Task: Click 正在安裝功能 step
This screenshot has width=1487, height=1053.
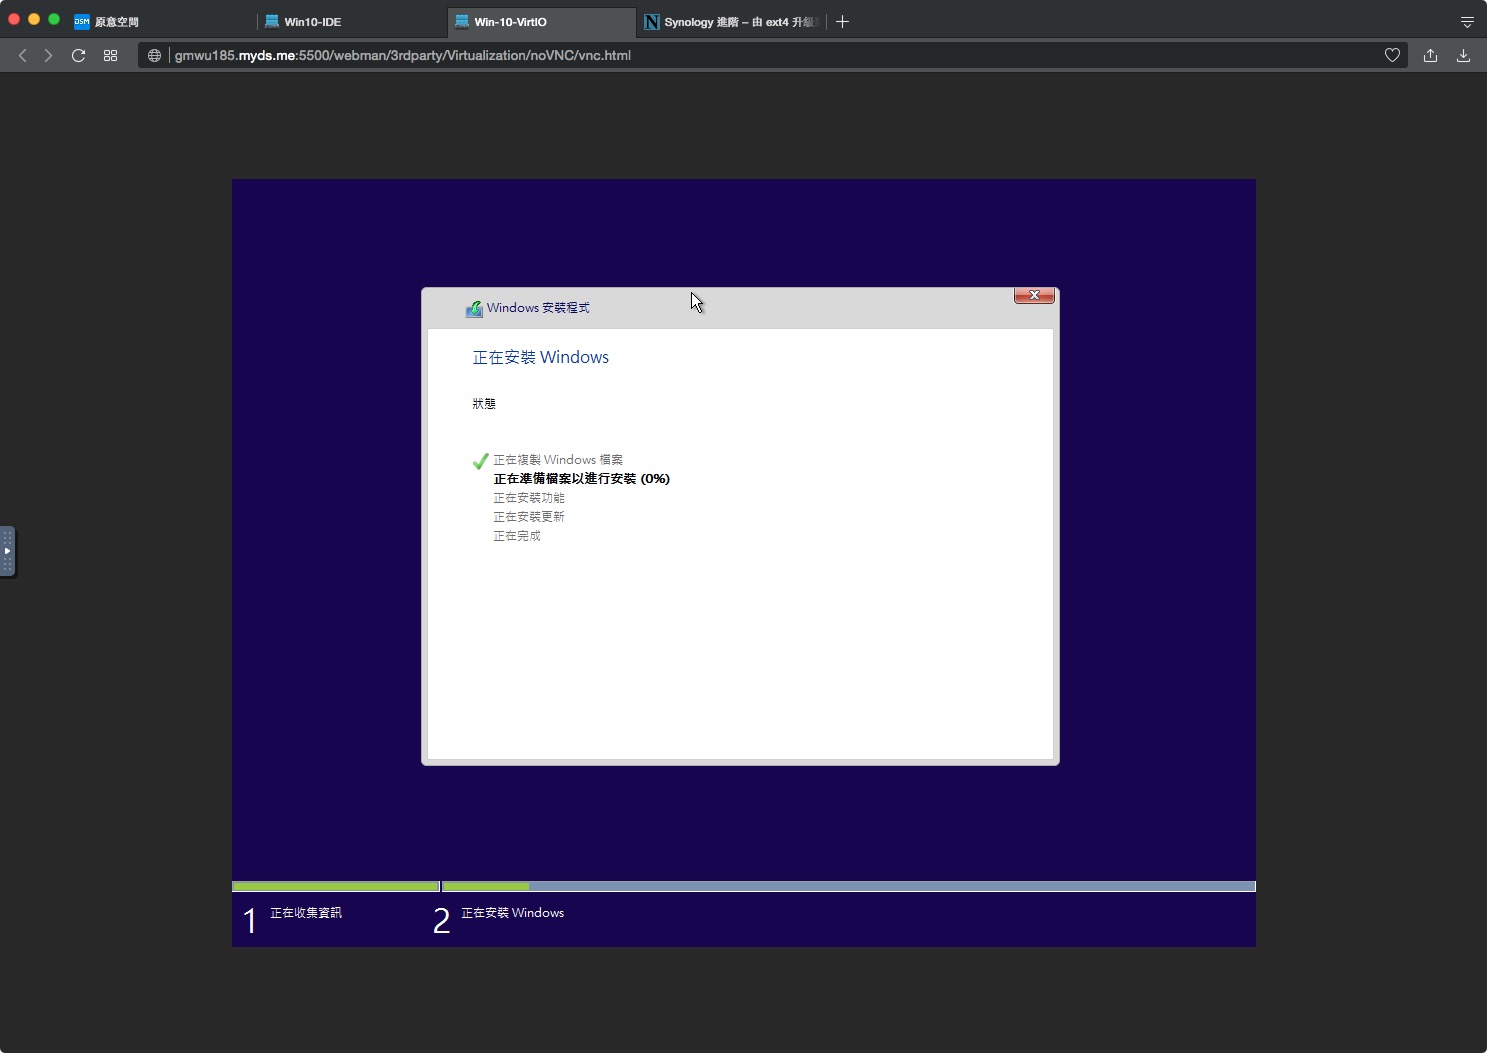Action: pos(529,498)
